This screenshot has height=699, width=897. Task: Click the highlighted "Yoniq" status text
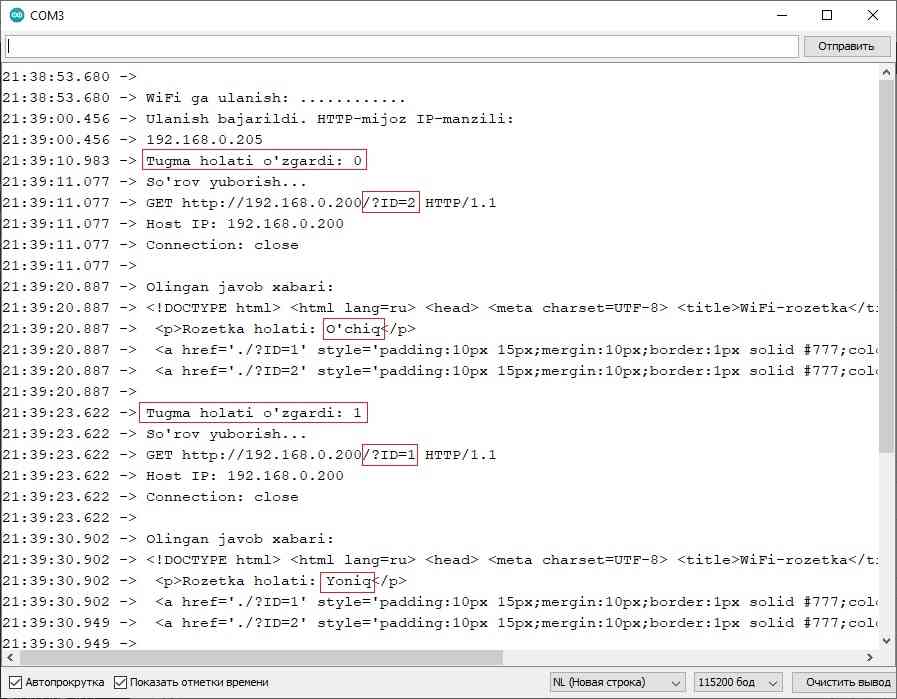(347, 581)
